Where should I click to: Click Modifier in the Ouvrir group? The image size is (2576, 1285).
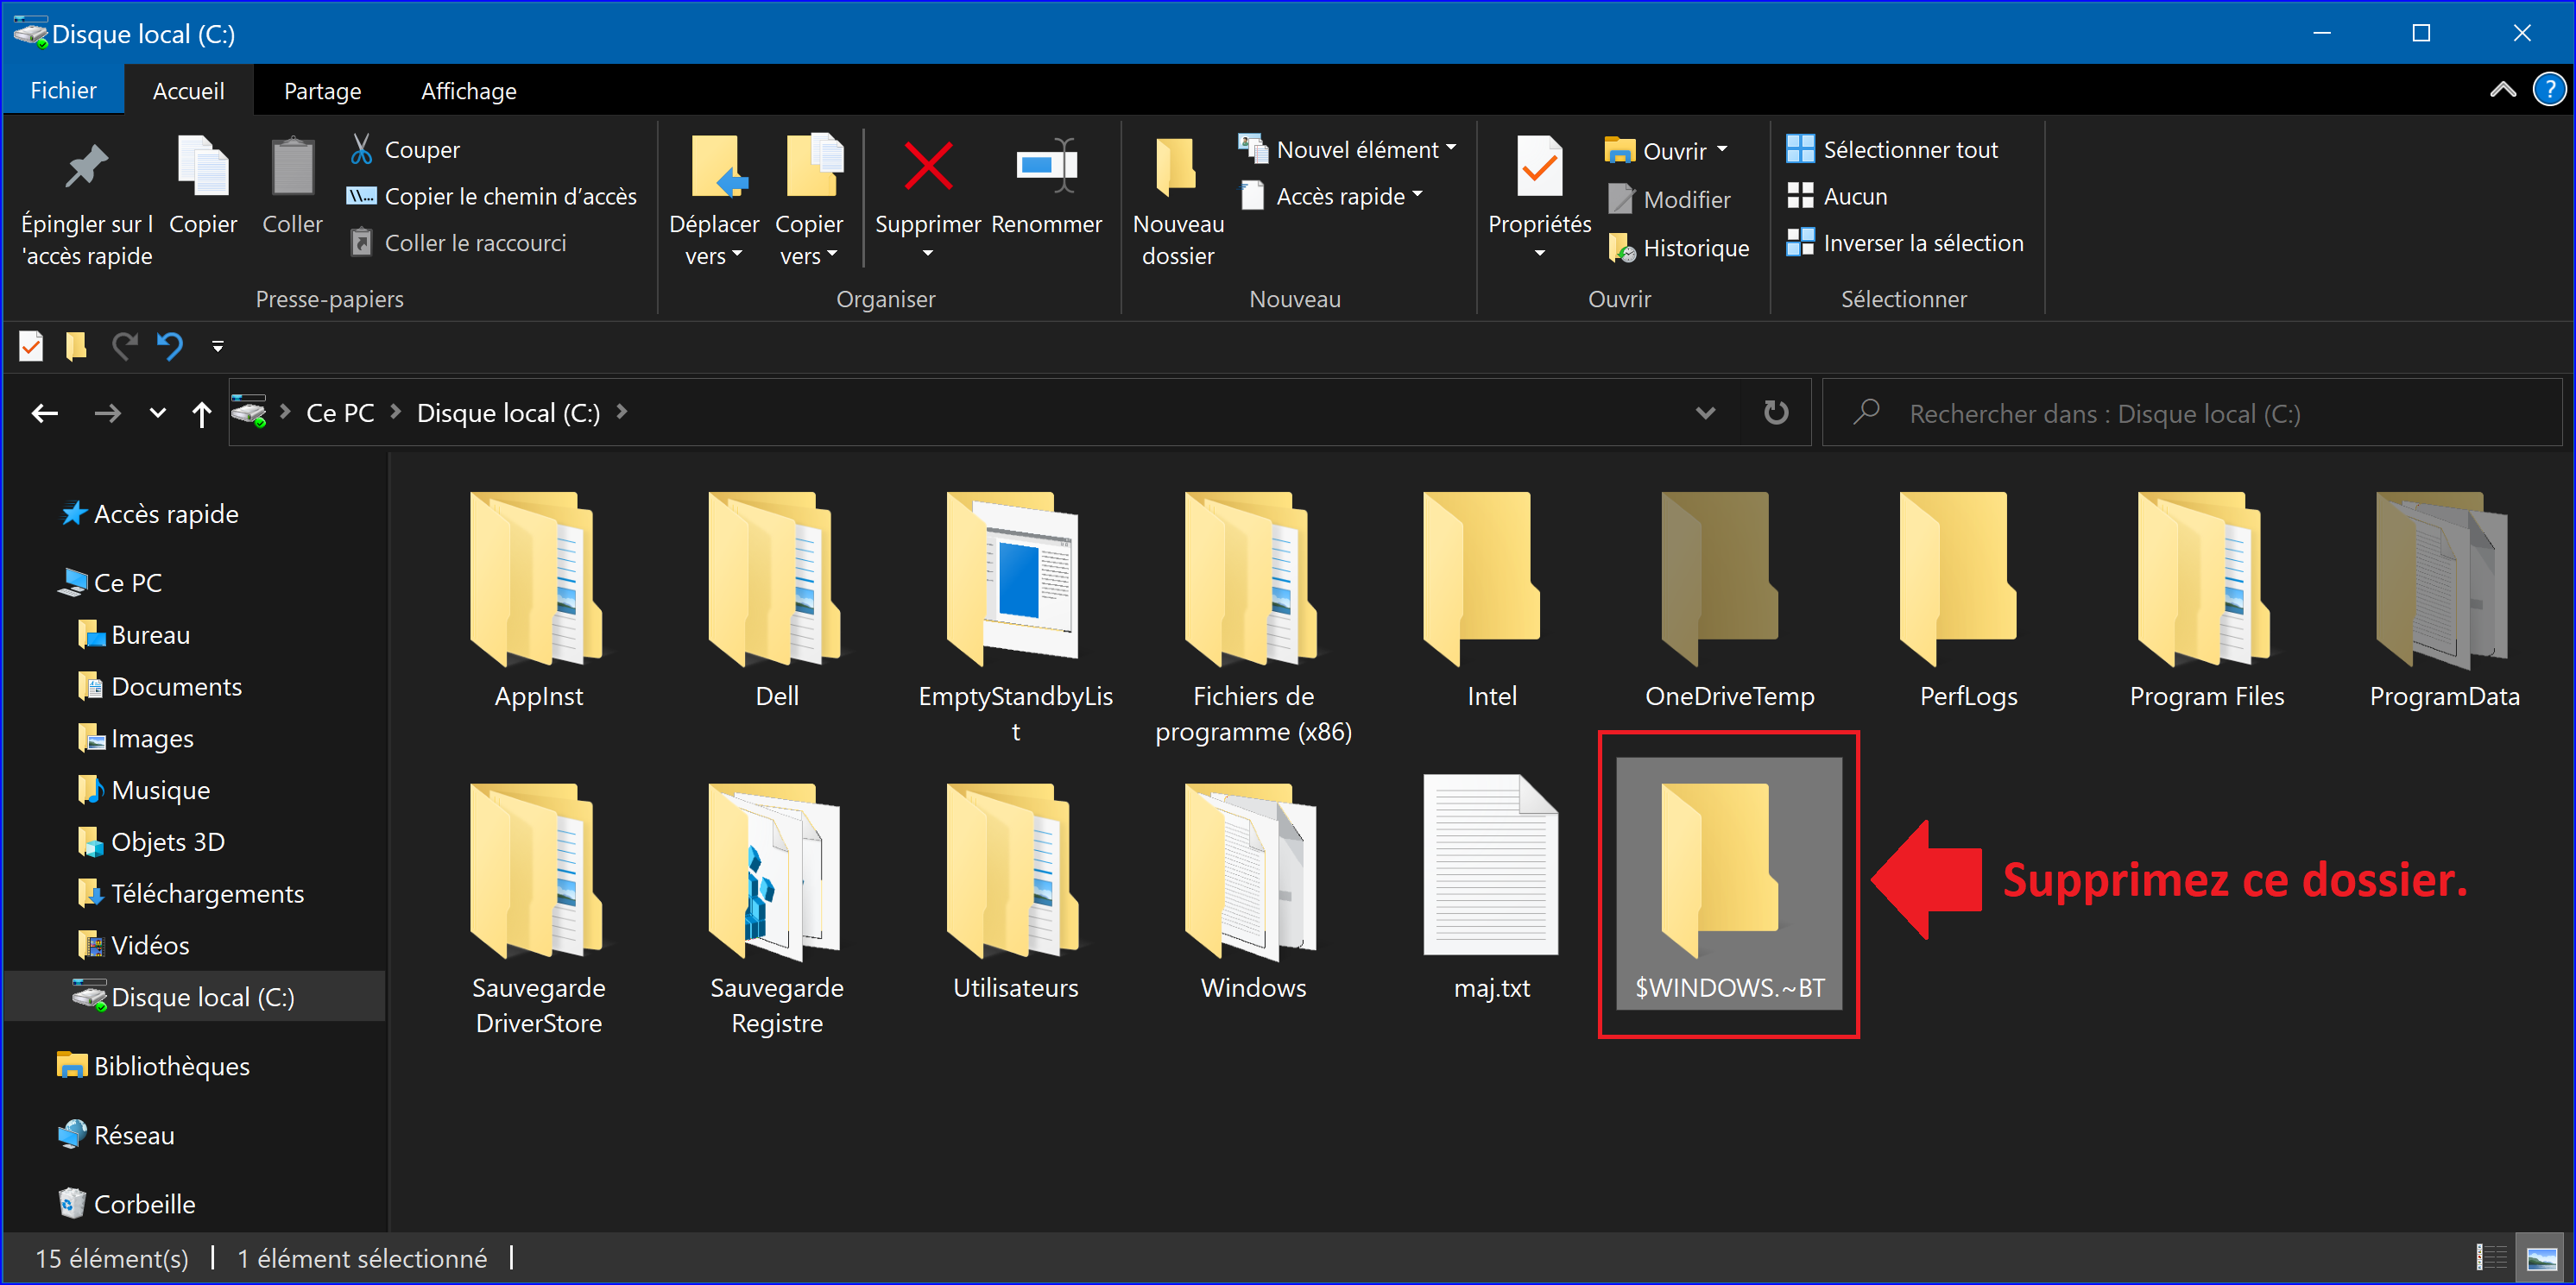[x=1669, y=199]
